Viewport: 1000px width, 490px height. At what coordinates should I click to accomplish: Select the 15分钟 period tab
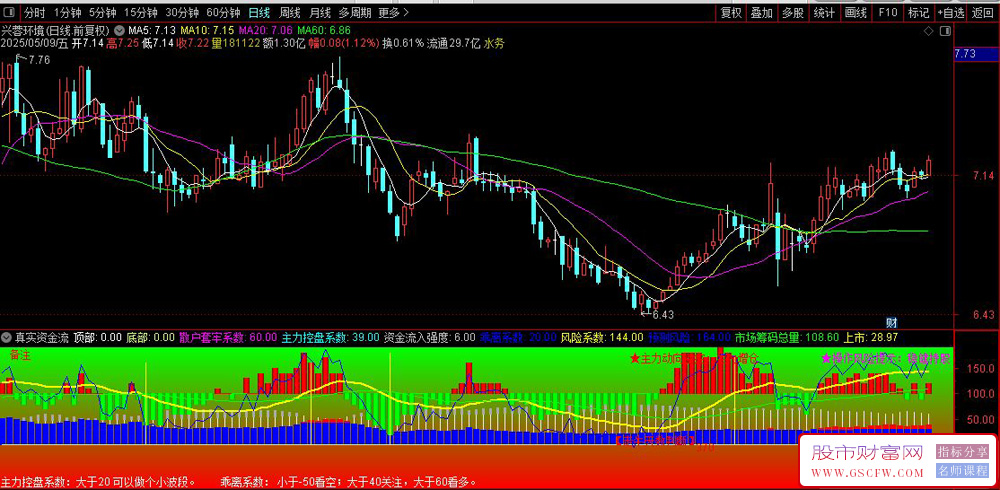pyautogui.click(x=140, y=12)
